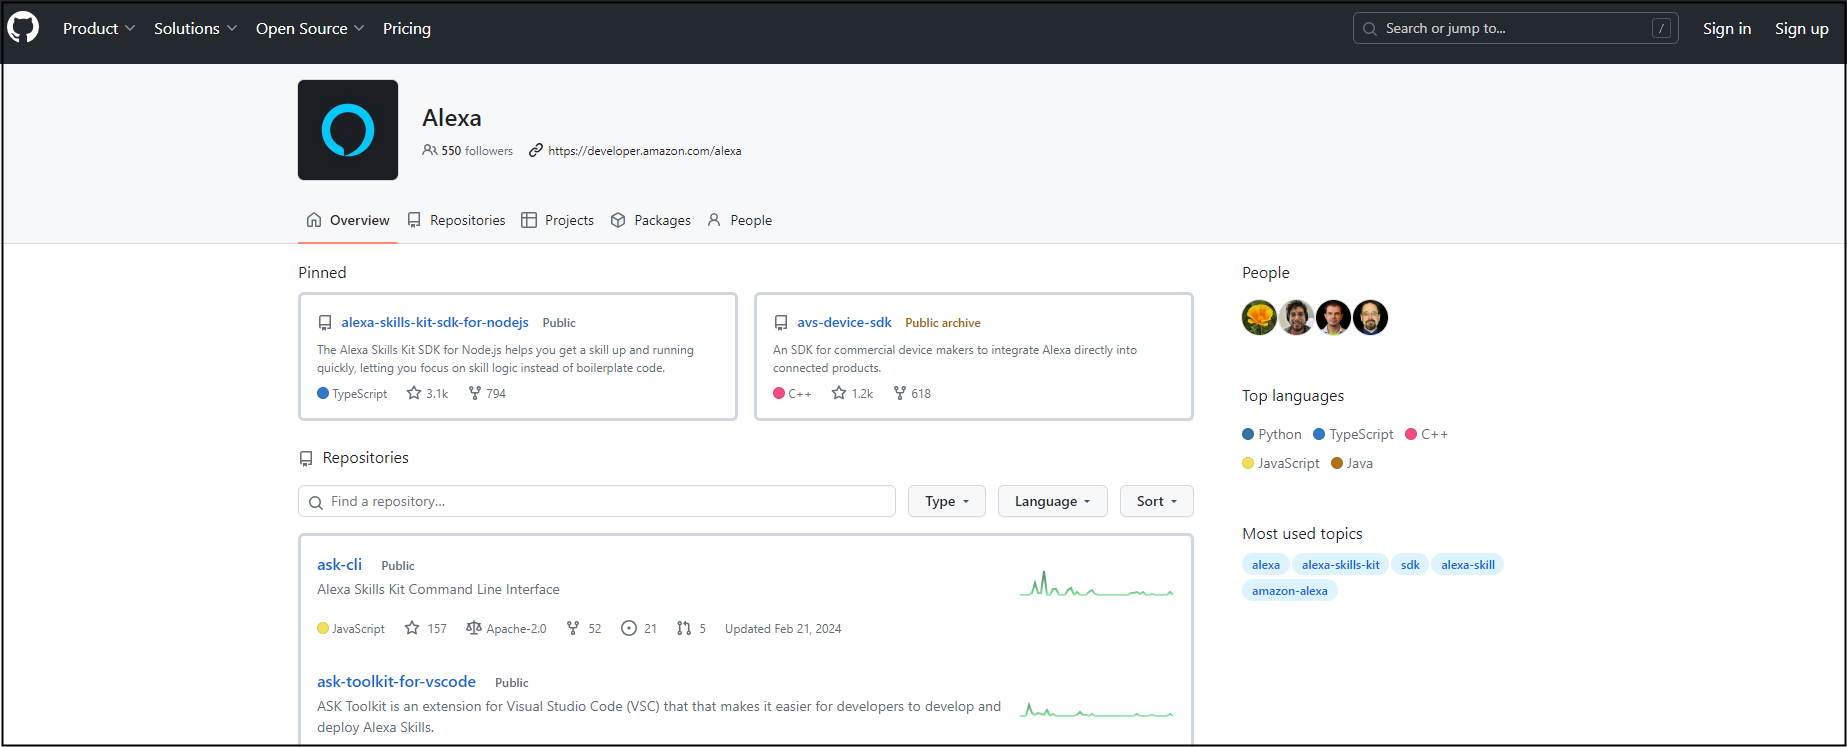Click the Alexa organization avatar

coord(348,130)
